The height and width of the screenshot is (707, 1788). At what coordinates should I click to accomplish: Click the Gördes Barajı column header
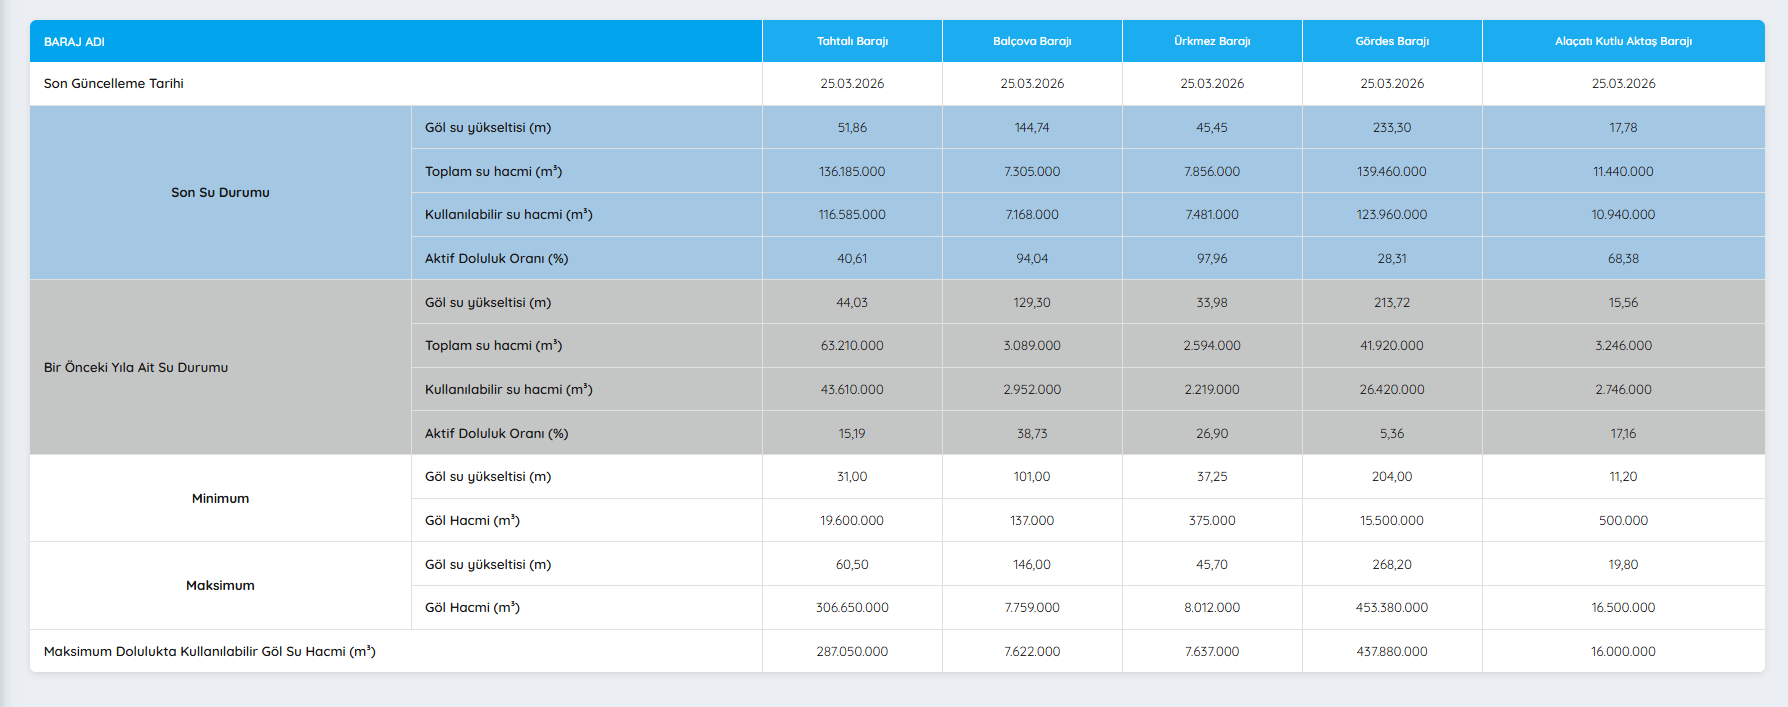[1392, 42]
